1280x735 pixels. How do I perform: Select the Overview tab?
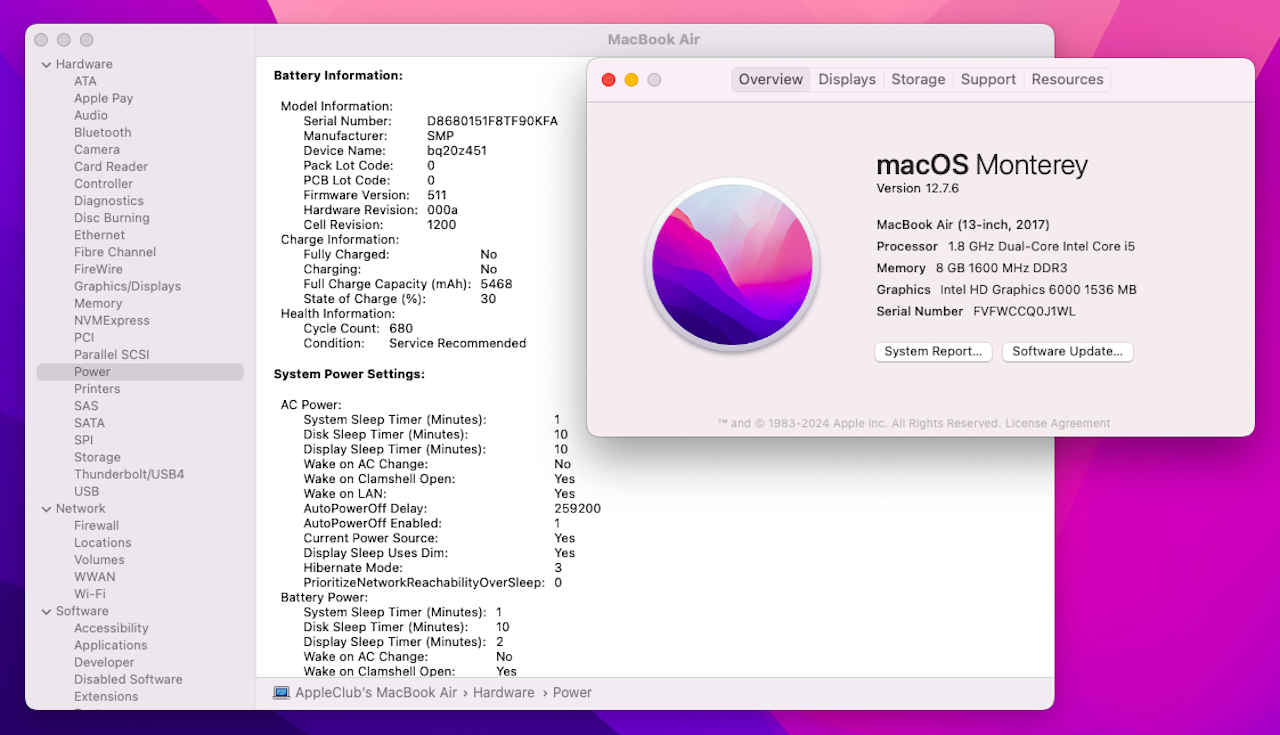click(x=771, y=79)
